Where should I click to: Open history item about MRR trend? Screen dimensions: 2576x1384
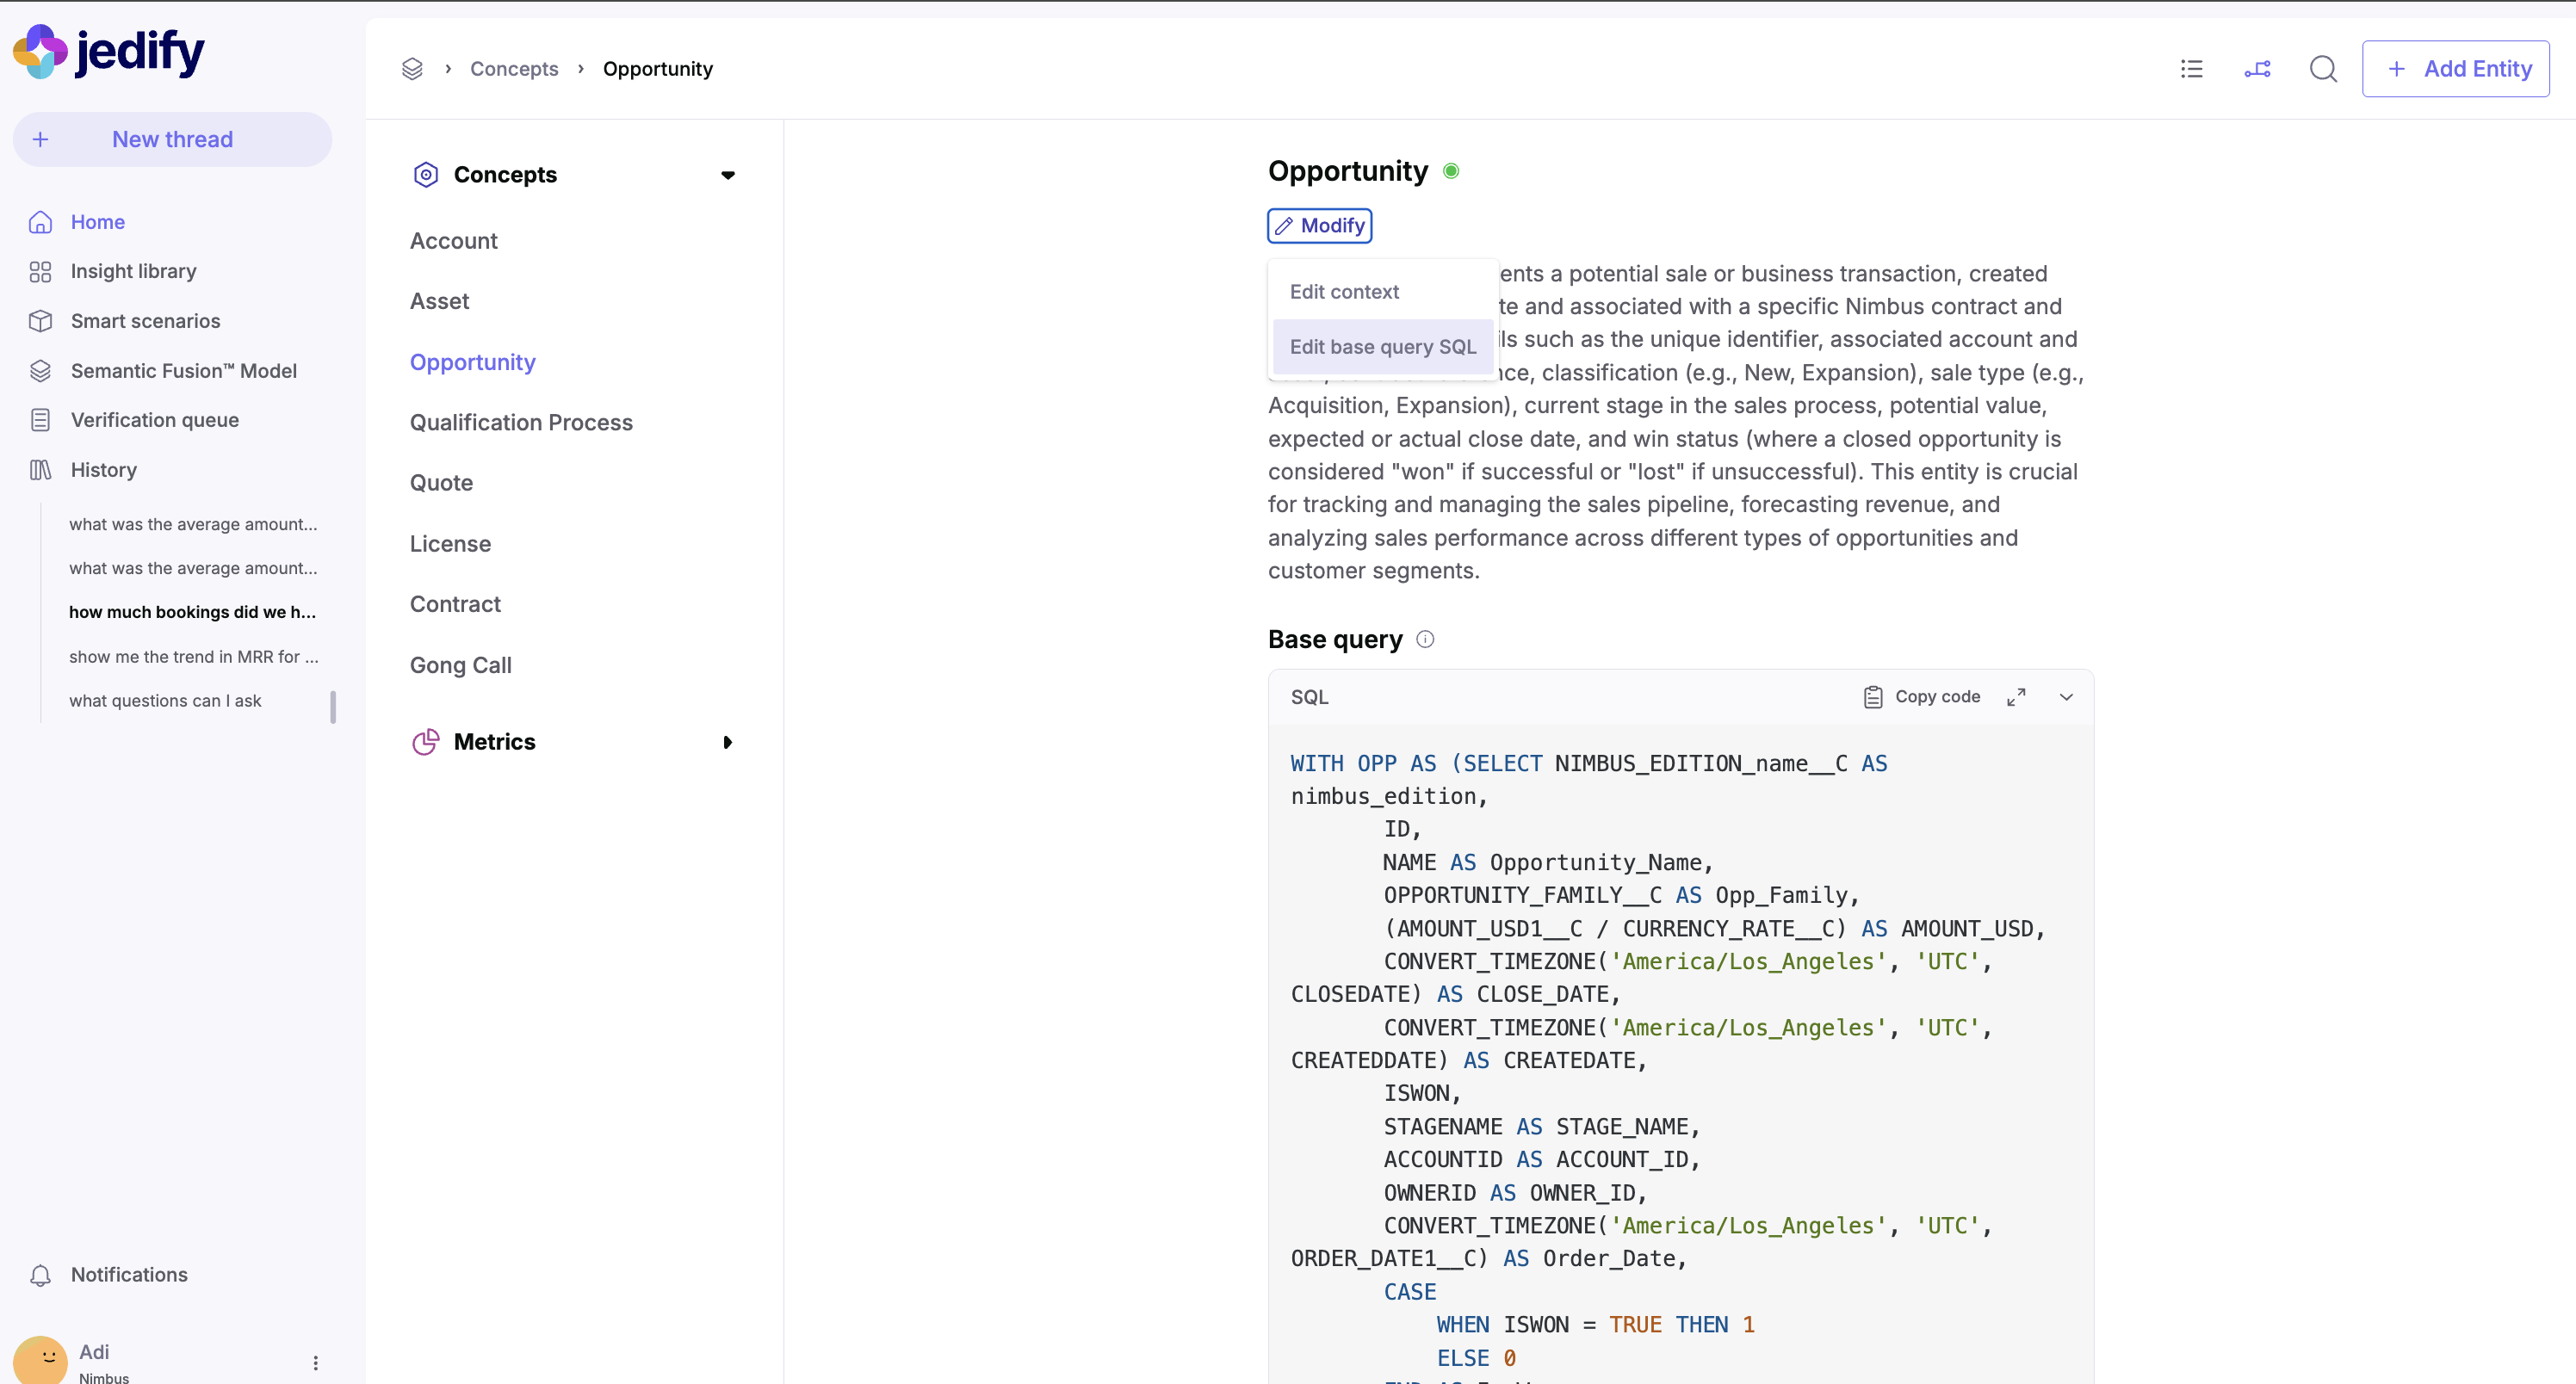tap(193, 657)
